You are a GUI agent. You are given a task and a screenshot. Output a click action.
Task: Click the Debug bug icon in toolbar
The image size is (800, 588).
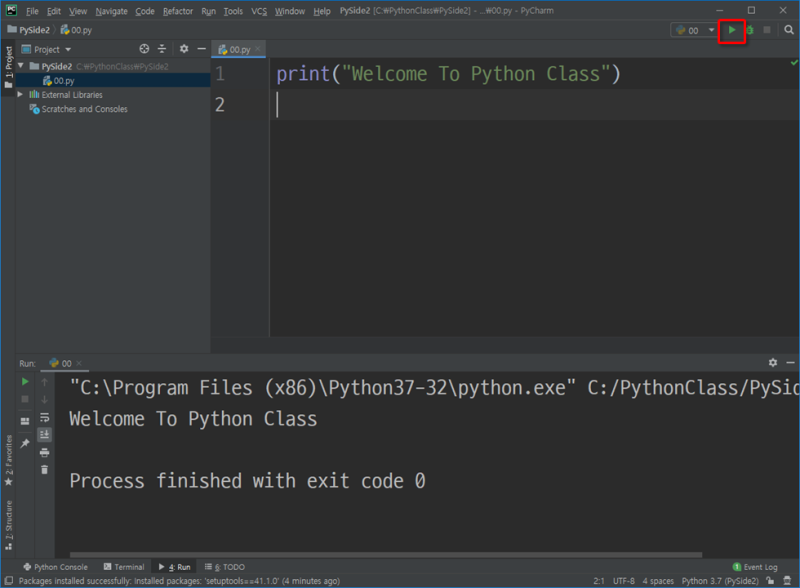click(x=749, y=30)
